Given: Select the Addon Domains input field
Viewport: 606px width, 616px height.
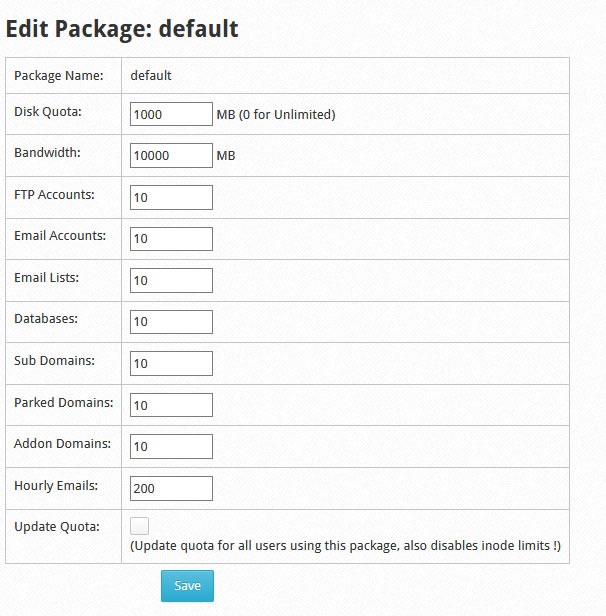Looking at the screenshot, I should click(171, 446).
